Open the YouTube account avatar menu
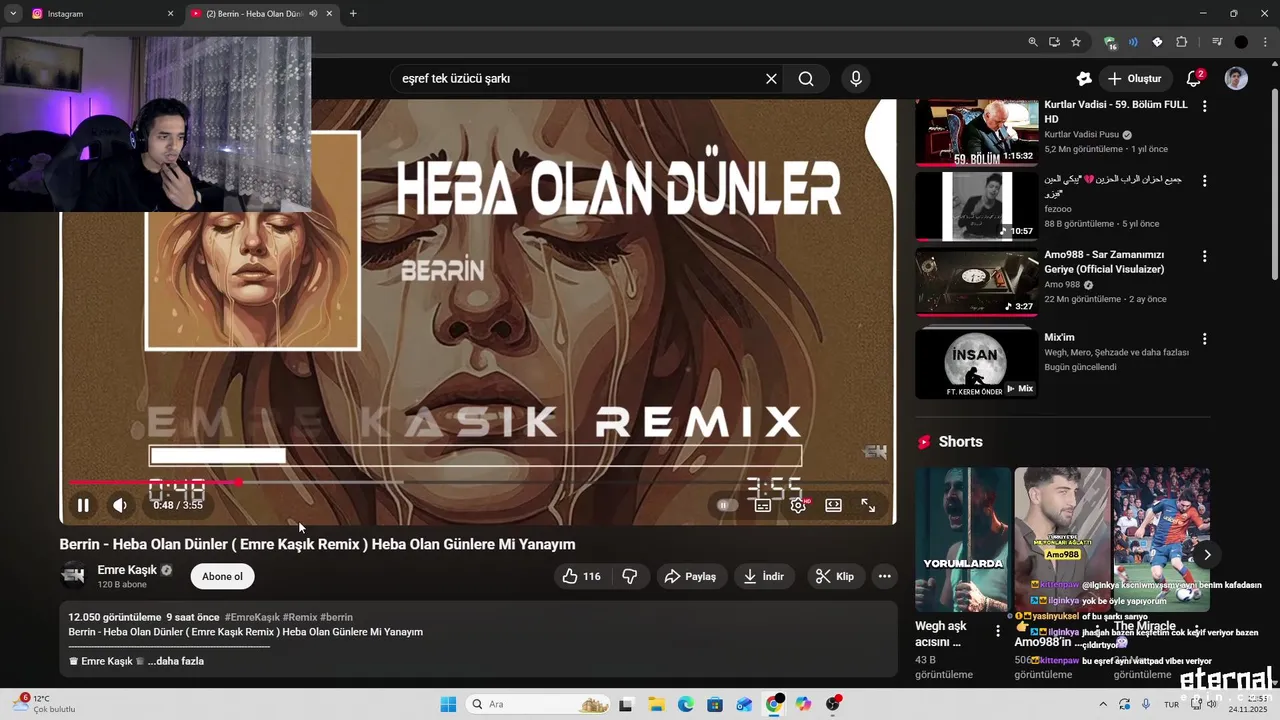The width and height of the screenshot is (1280, 720). pos(1237,78)
